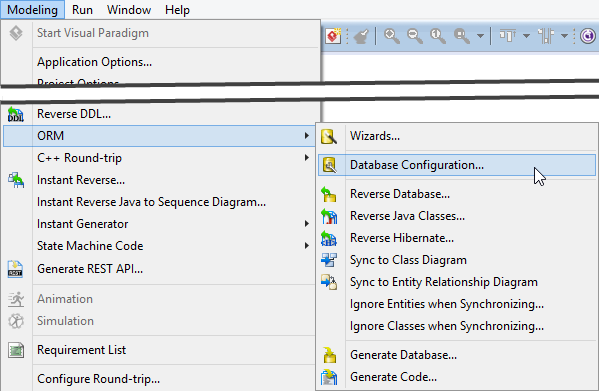This screenshot has width=599, height=391.
Task: Click the Sync to Entity Relationship Diagram icon
Action: (x=329, y=282)
